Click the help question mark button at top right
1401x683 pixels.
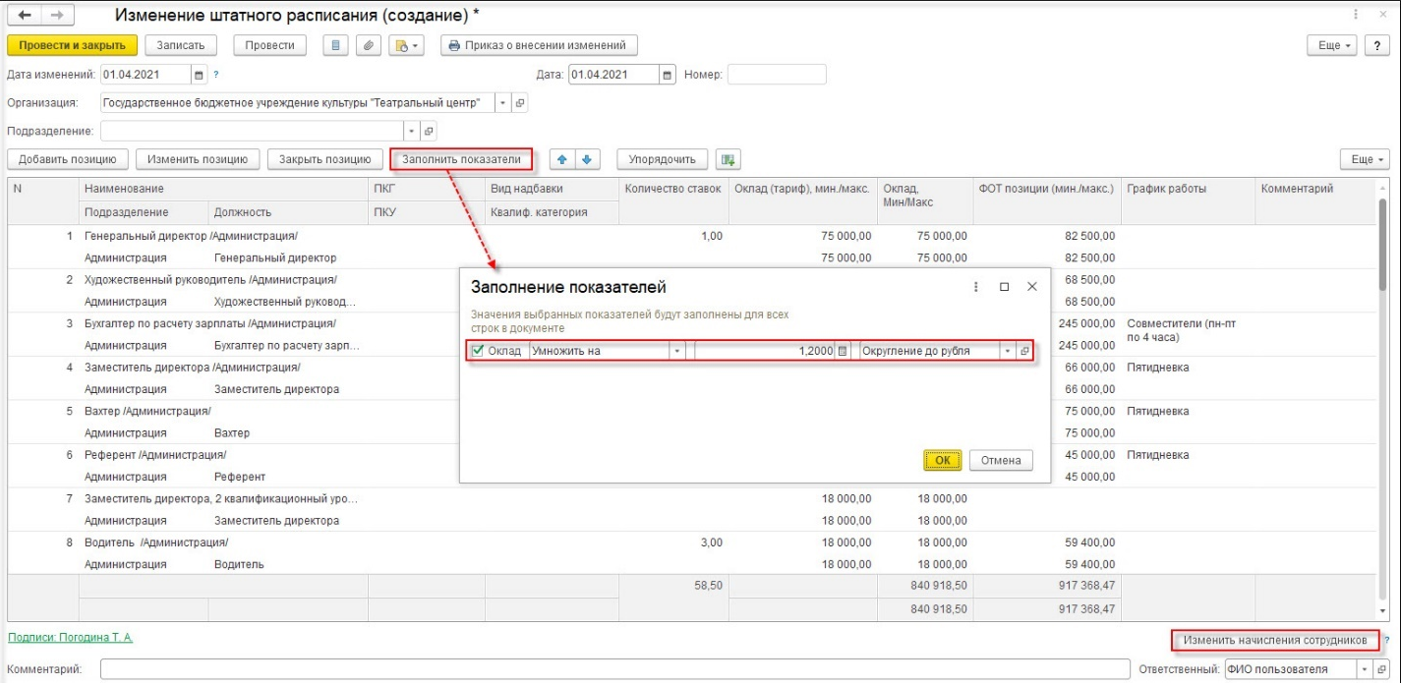1378,45
